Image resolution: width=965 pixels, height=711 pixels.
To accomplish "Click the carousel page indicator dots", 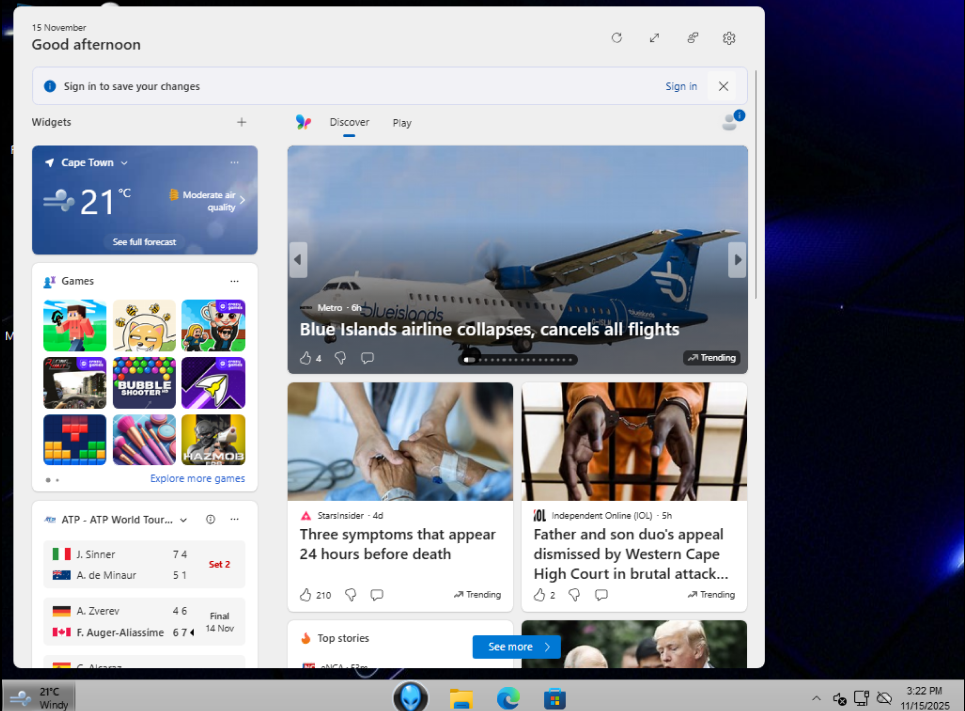I will click(x=518, y=360).
